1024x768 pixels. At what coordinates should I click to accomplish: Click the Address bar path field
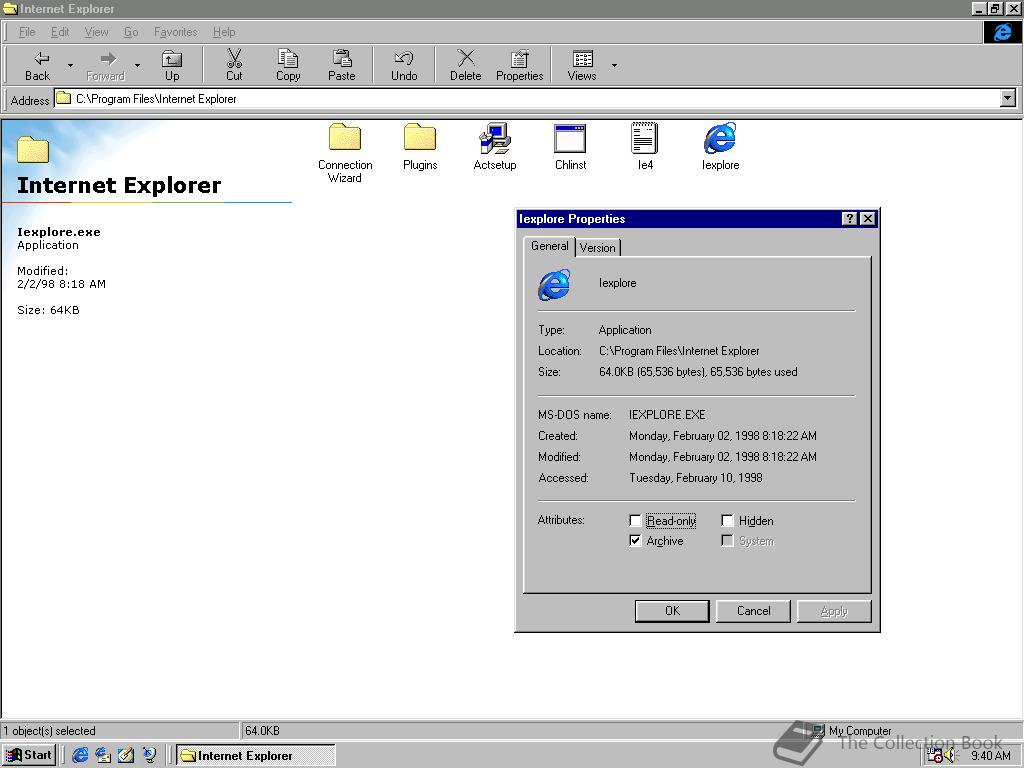[527, 99]
